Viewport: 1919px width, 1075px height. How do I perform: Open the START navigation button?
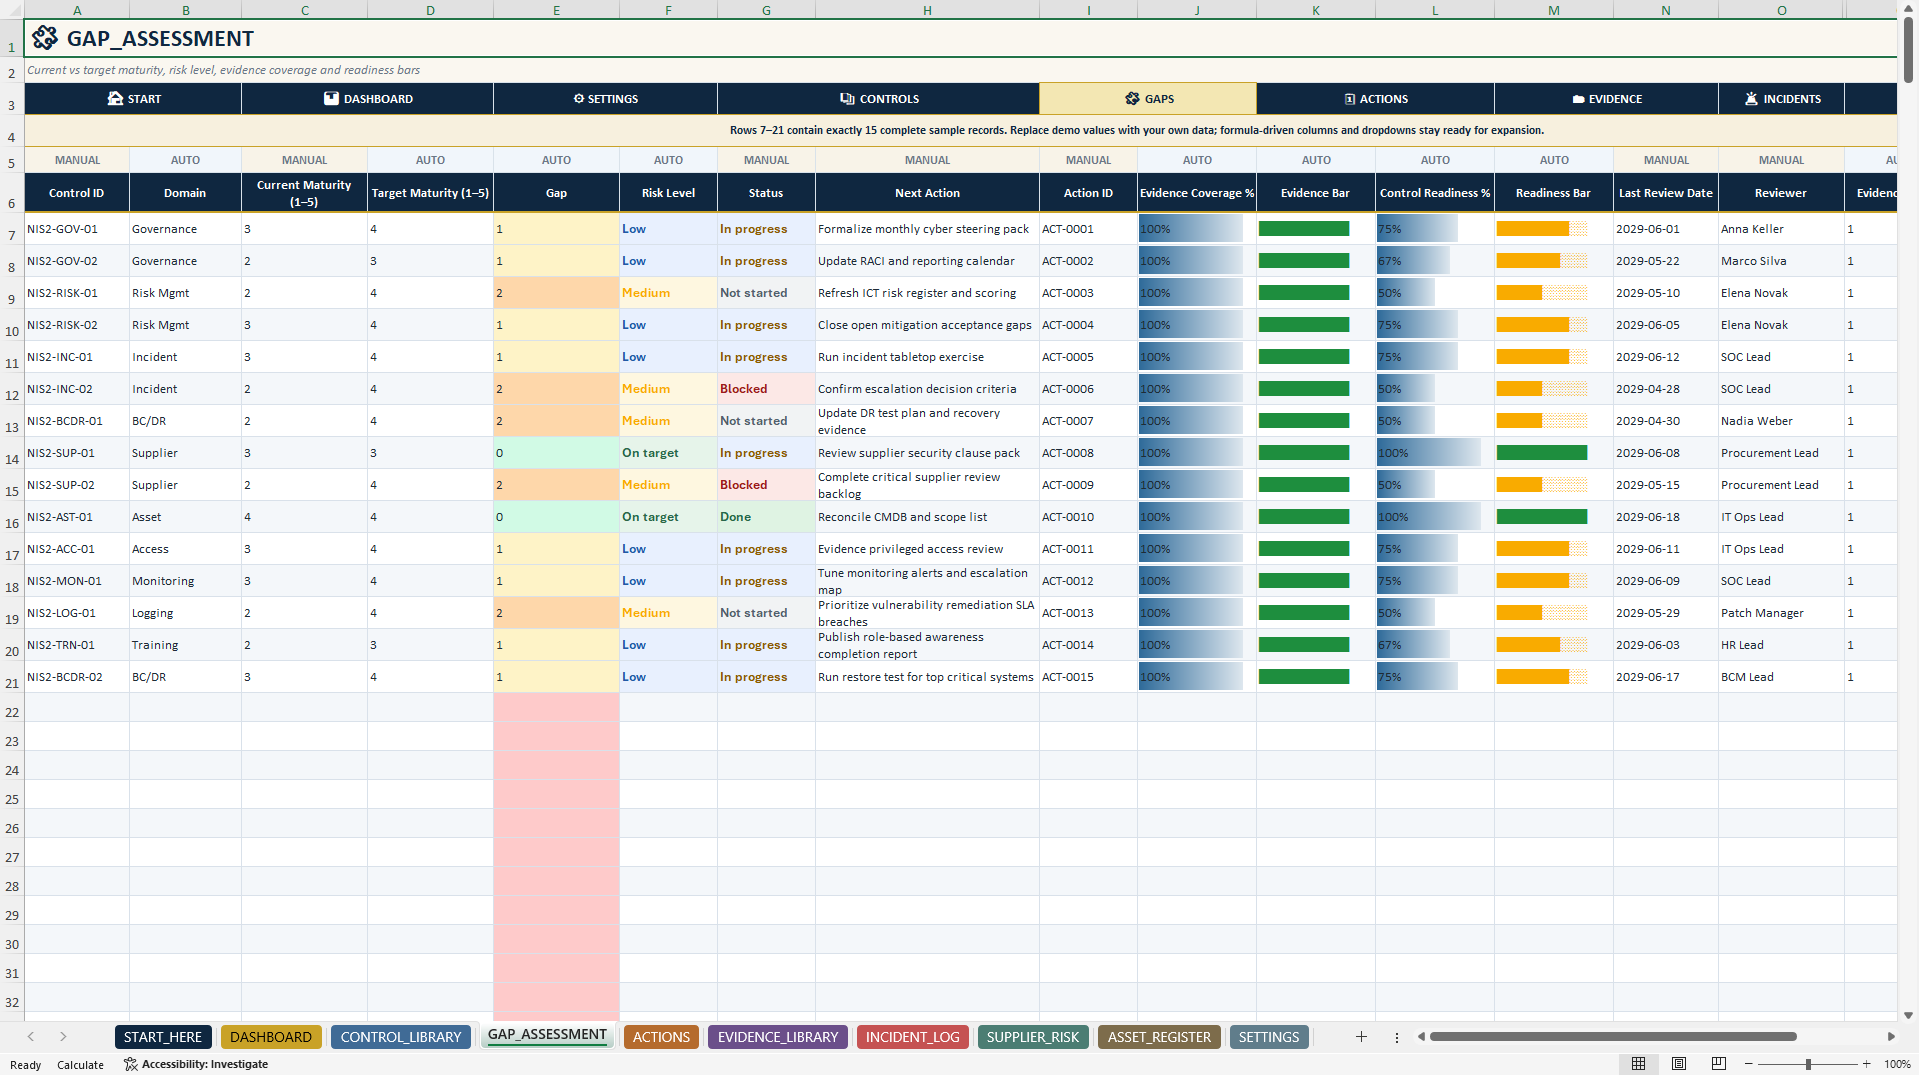133,99
